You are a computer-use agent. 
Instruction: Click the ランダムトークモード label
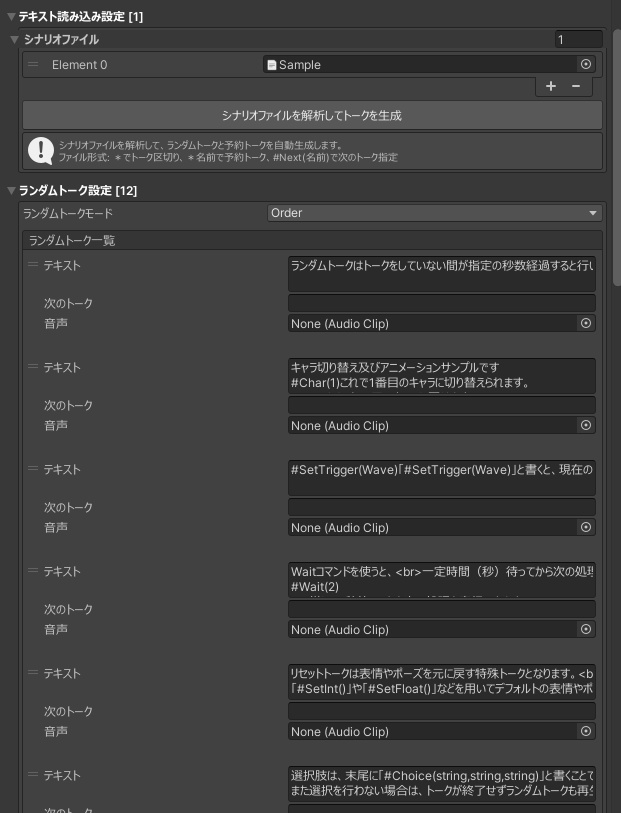coord(68,213)
